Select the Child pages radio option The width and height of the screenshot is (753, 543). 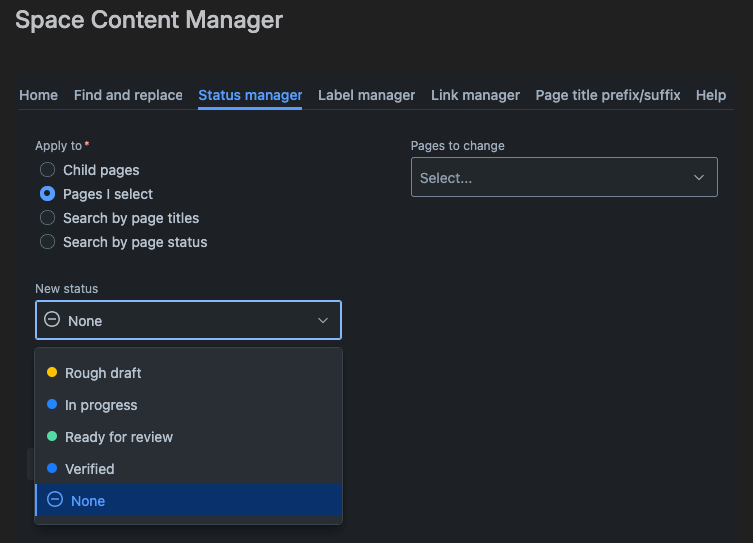[47, 169]
